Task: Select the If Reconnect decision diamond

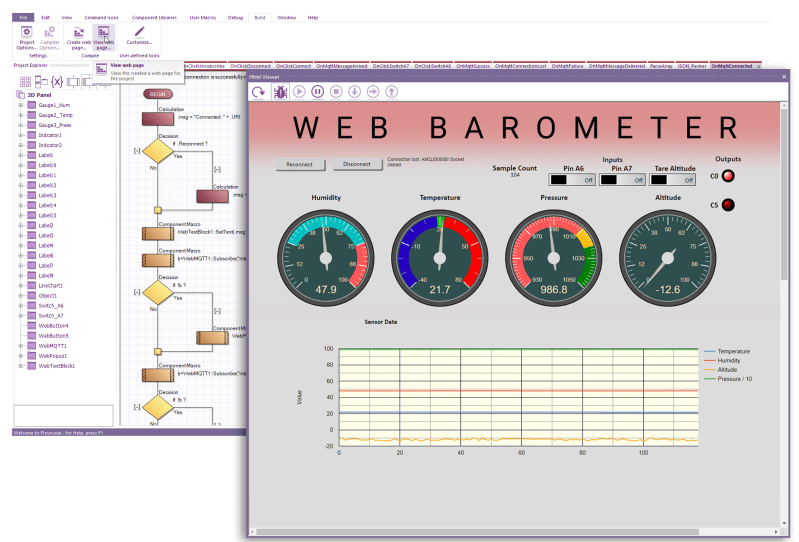Action: (x=158, y=151)
